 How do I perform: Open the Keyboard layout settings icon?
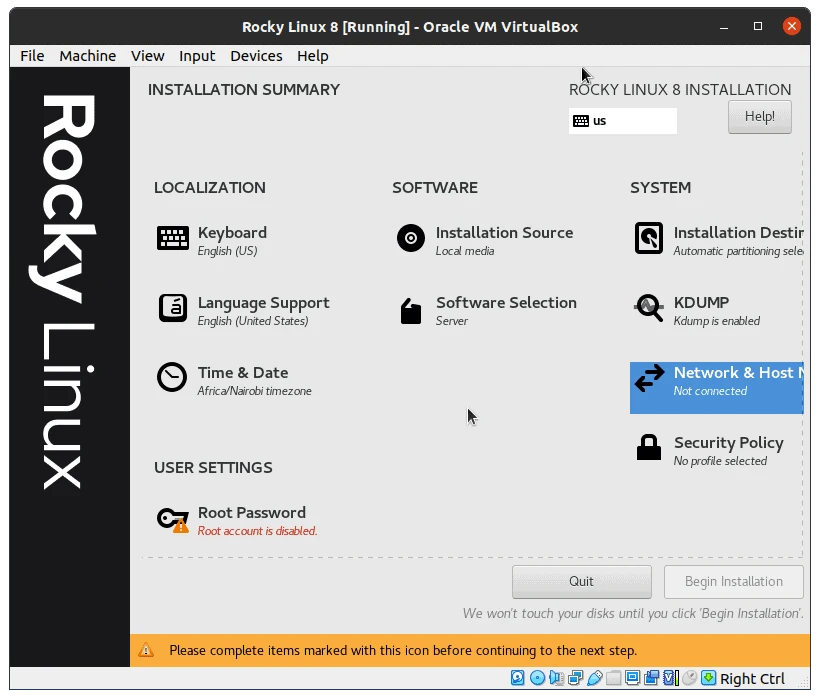pyautogui.click(x=172, y=238)
